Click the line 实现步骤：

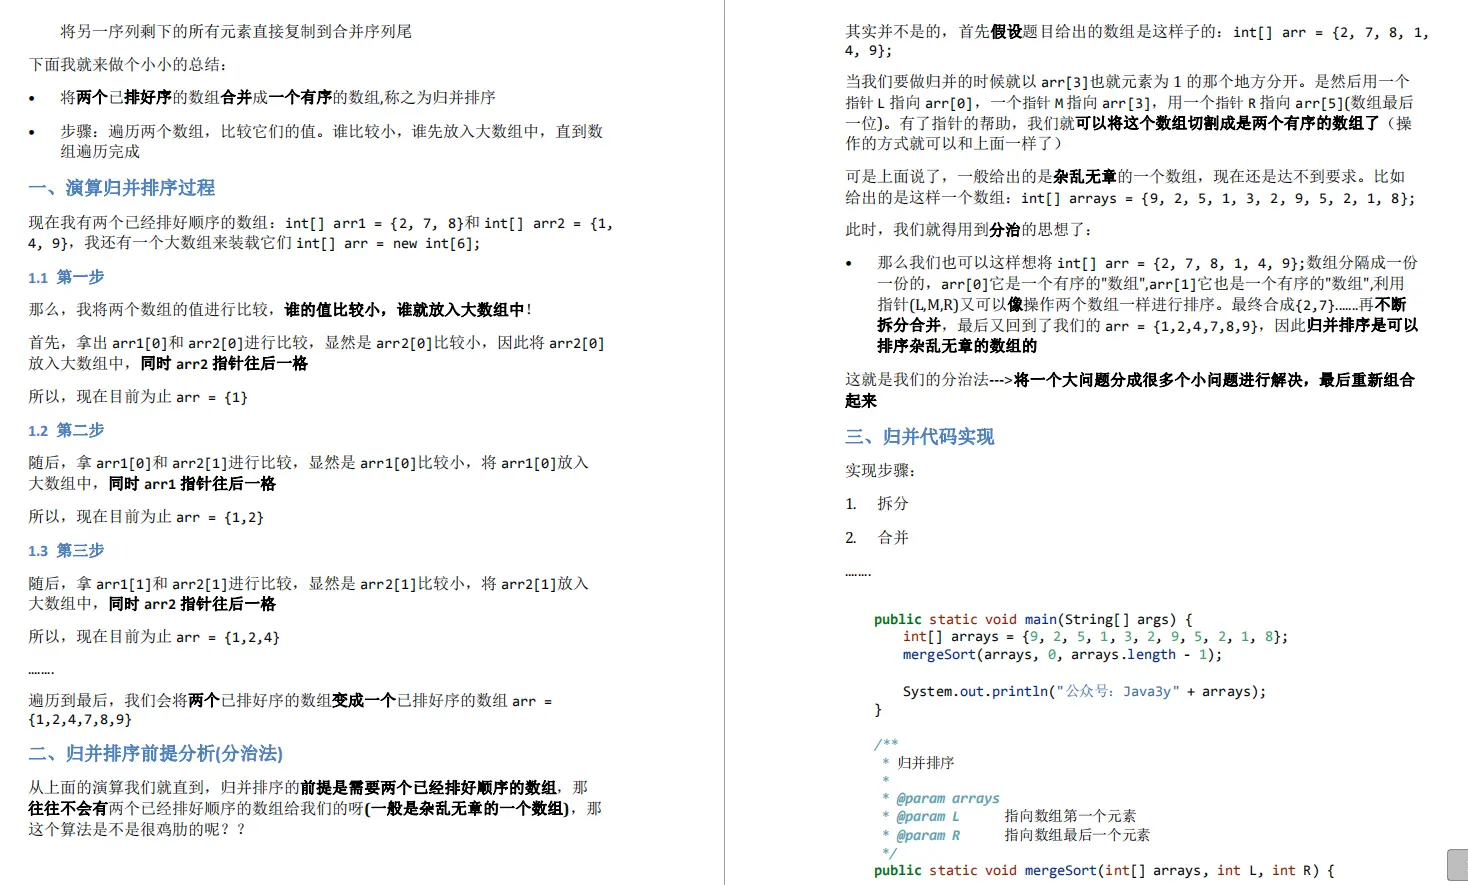(880, 471)
